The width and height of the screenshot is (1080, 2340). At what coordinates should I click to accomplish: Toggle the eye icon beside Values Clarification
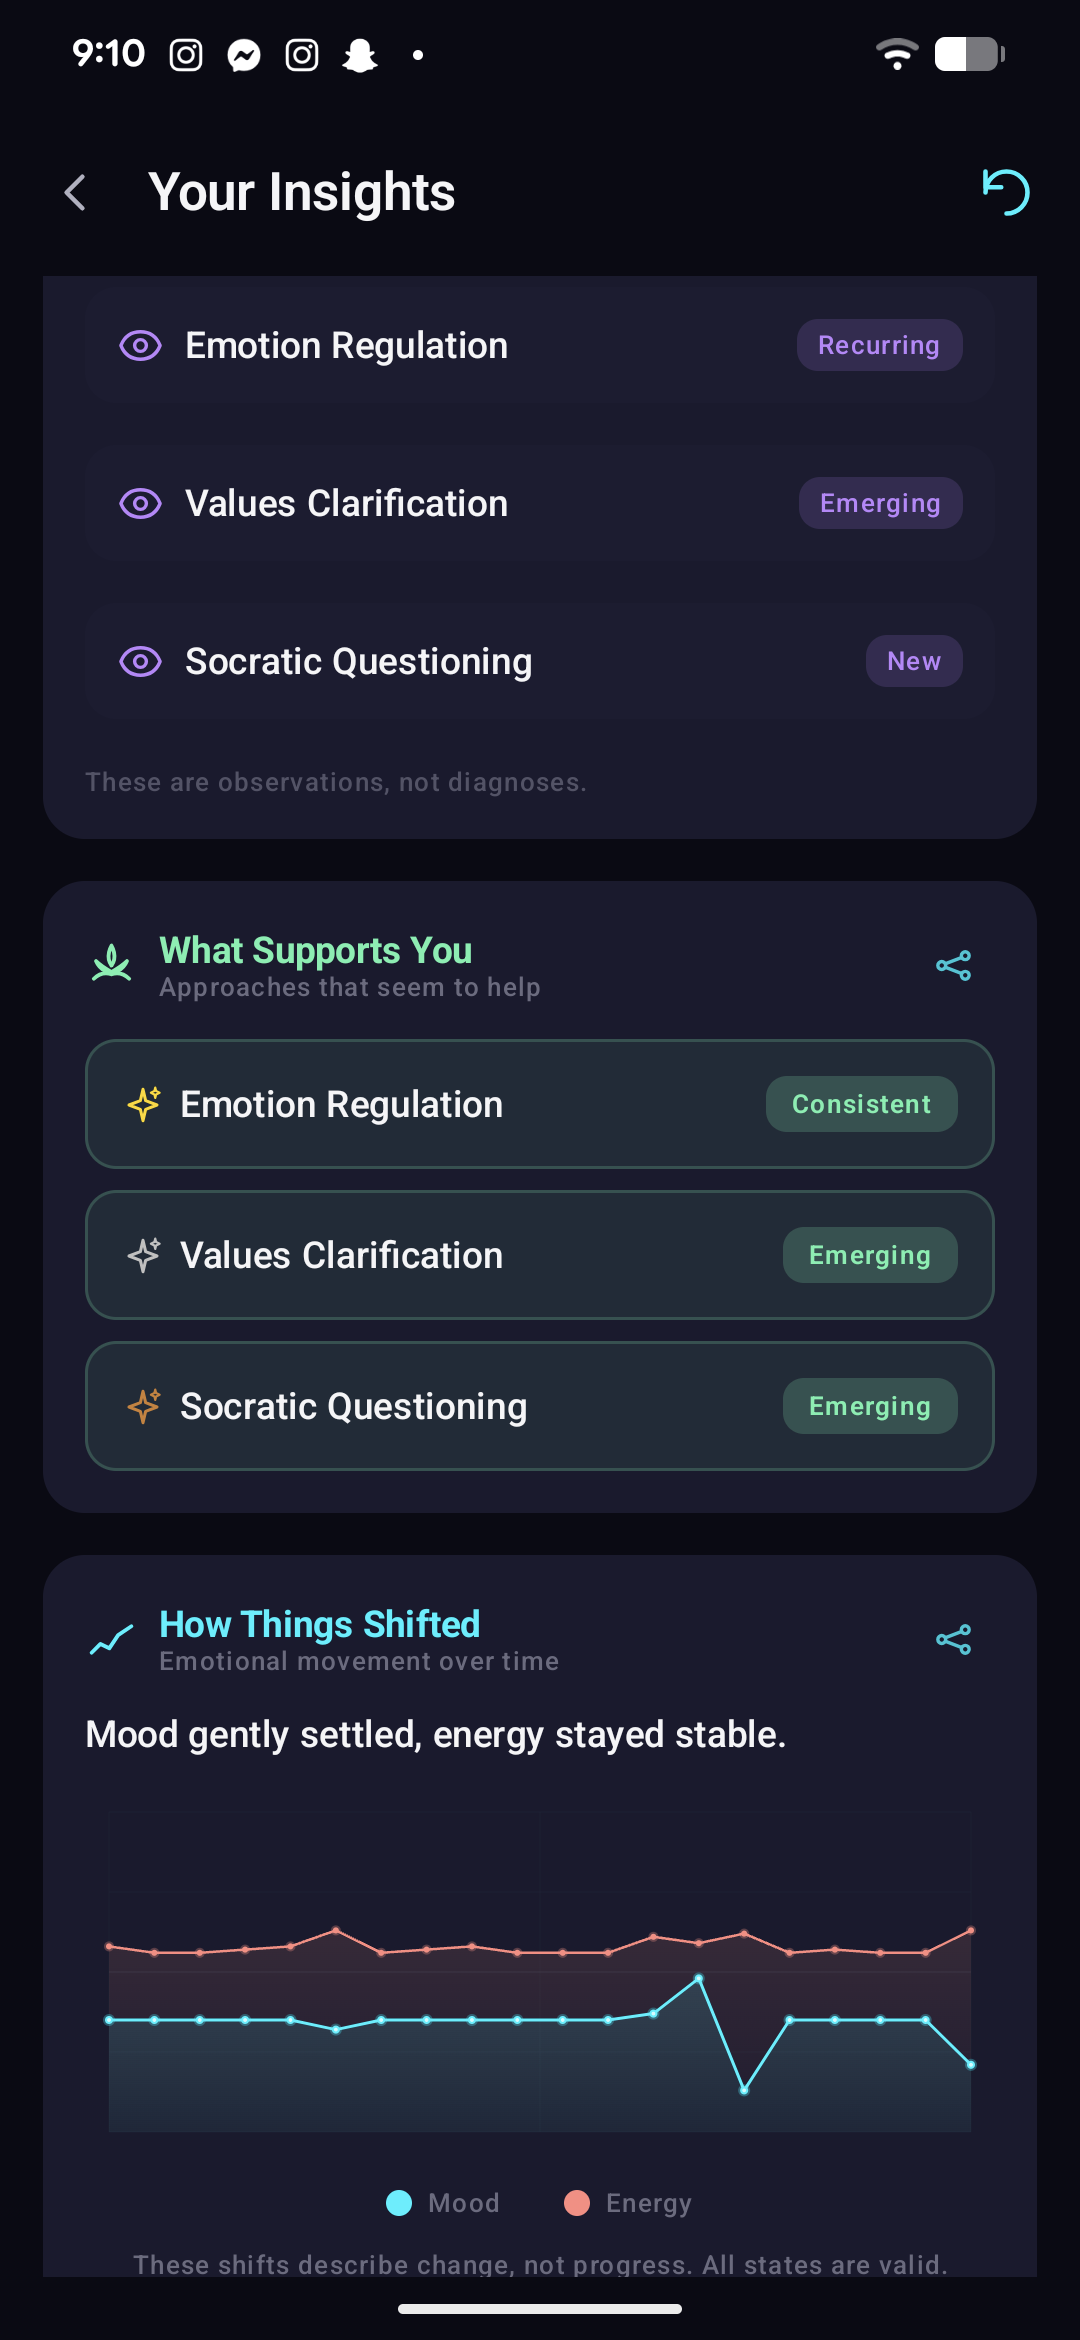click(140, 503)
